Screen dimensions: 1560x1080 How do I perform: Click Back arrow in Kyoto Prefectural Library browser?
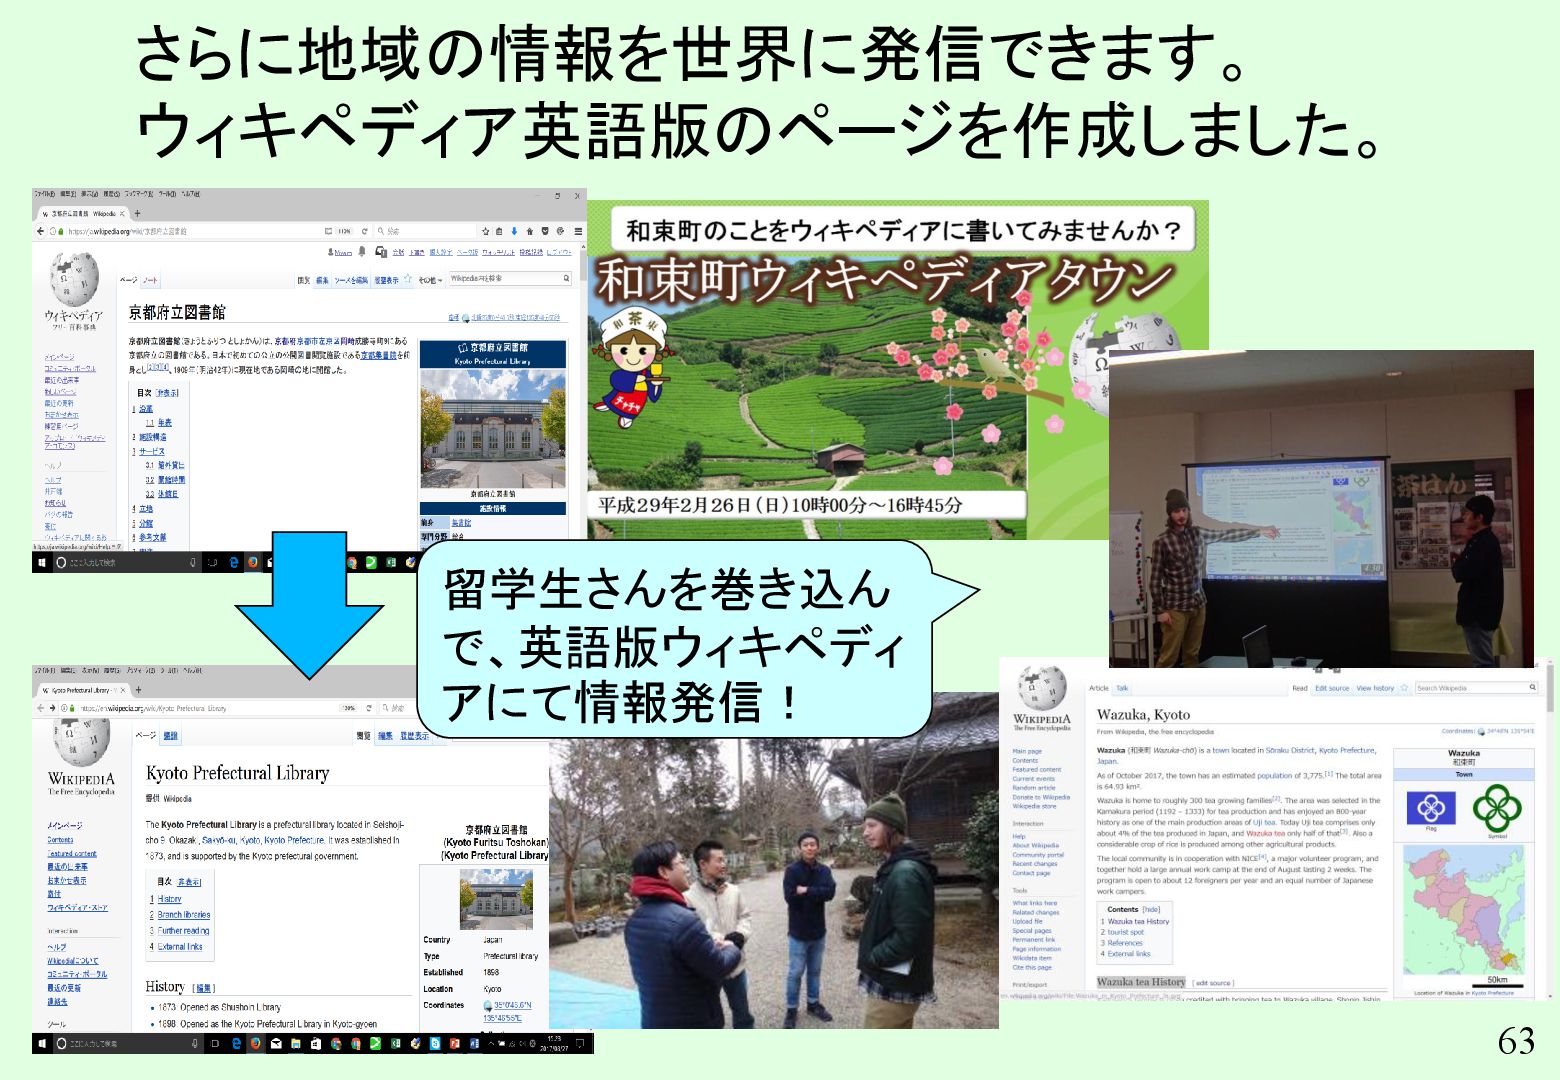coord(40,708)
